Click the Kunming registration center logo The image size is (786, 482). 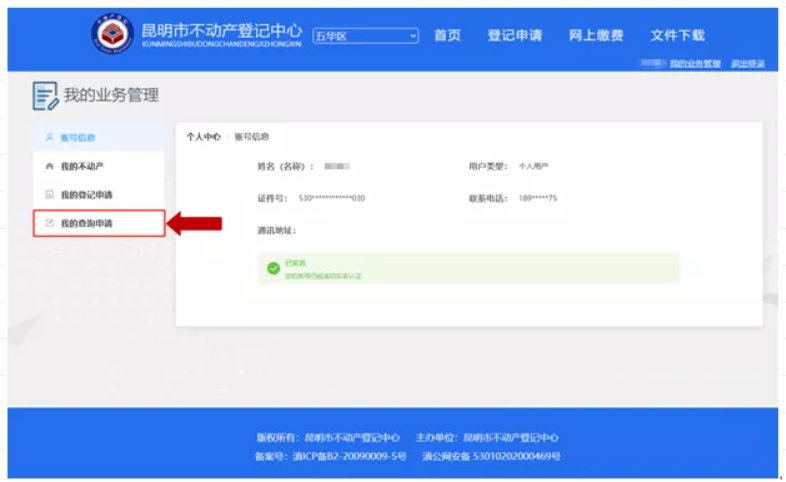[111, 36]
